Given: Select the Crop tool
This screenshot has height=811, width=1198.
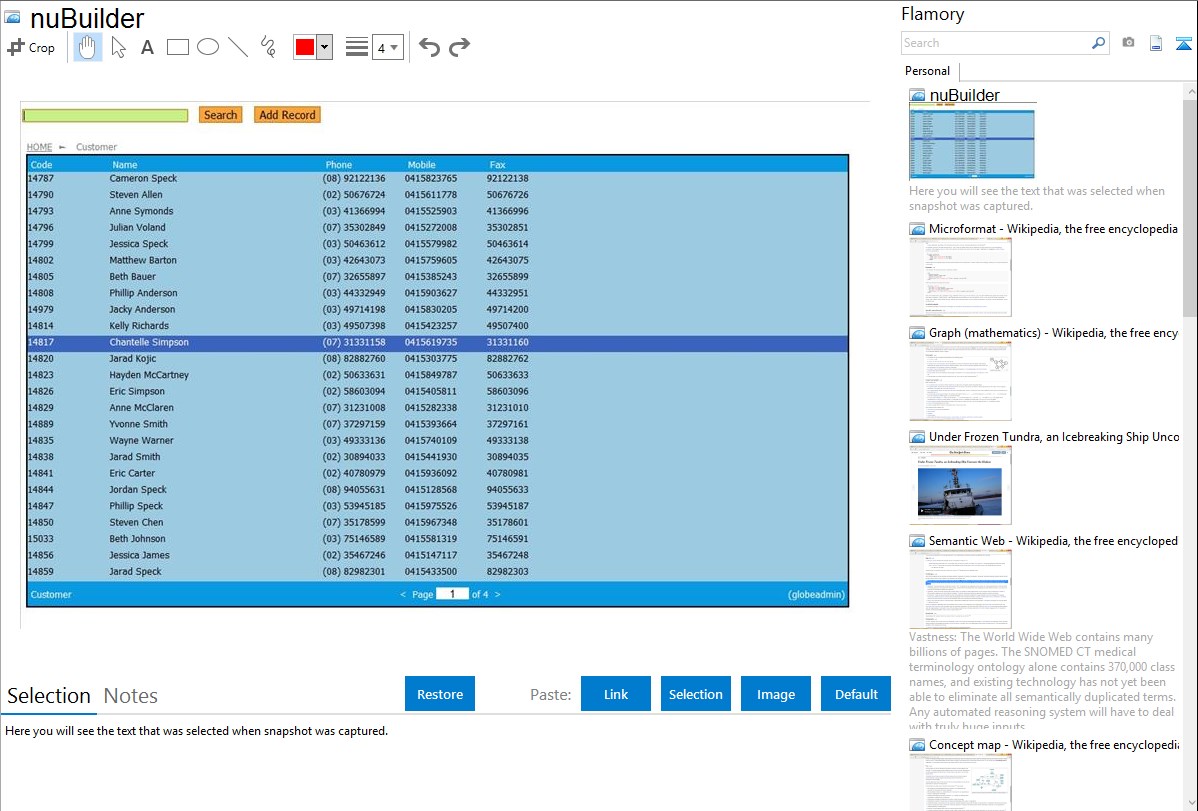Looking at the screenshot, I should tap(31, 47).
